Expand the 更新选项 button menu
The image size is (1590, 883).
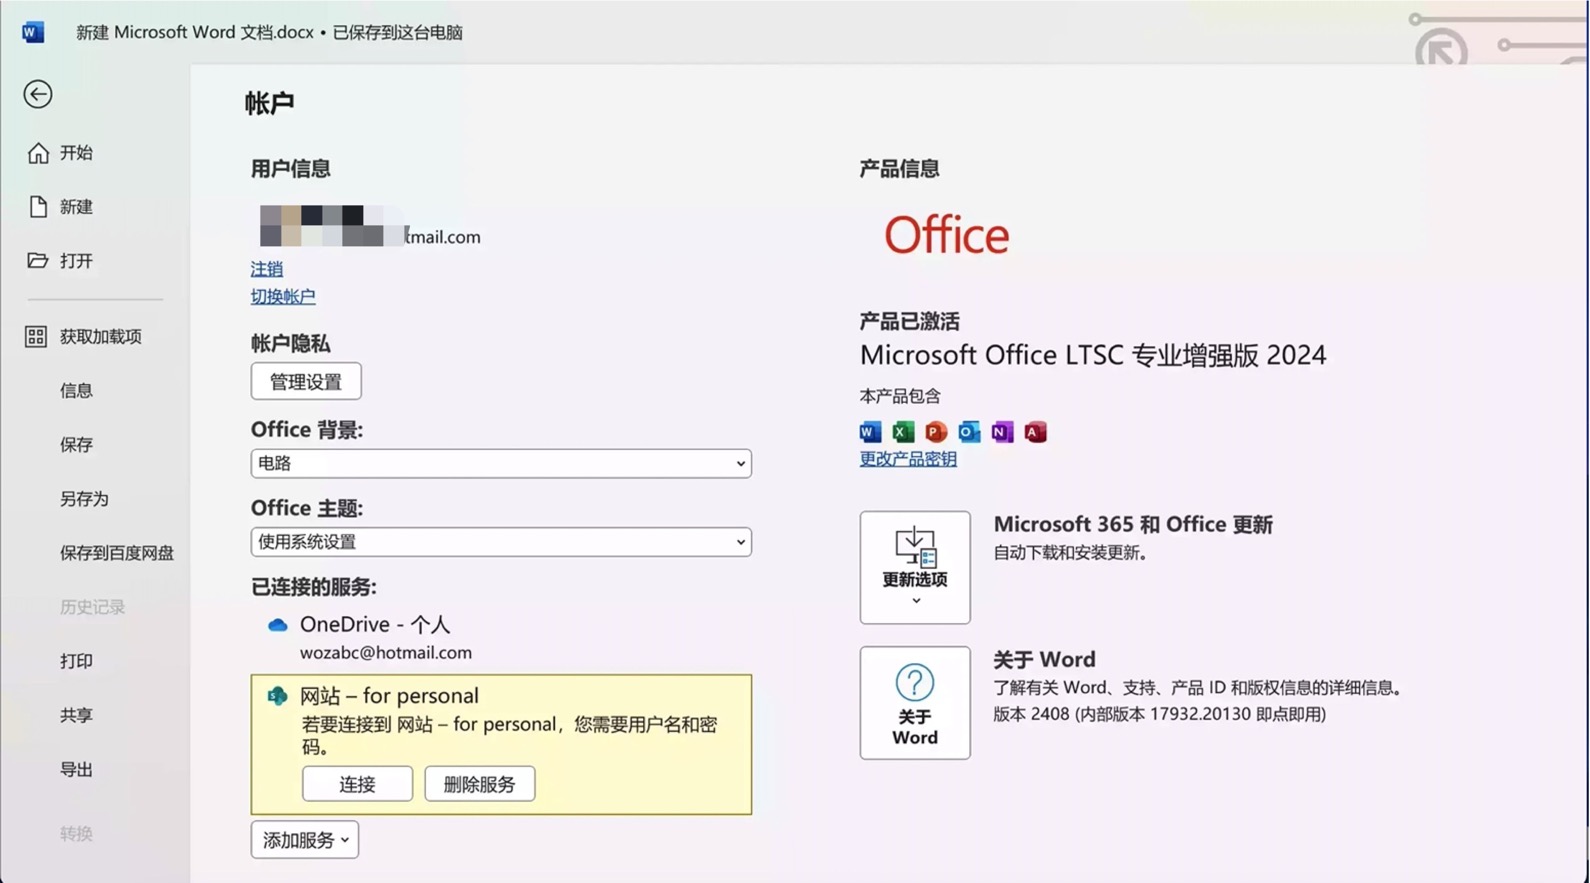[x=915, y=568]
